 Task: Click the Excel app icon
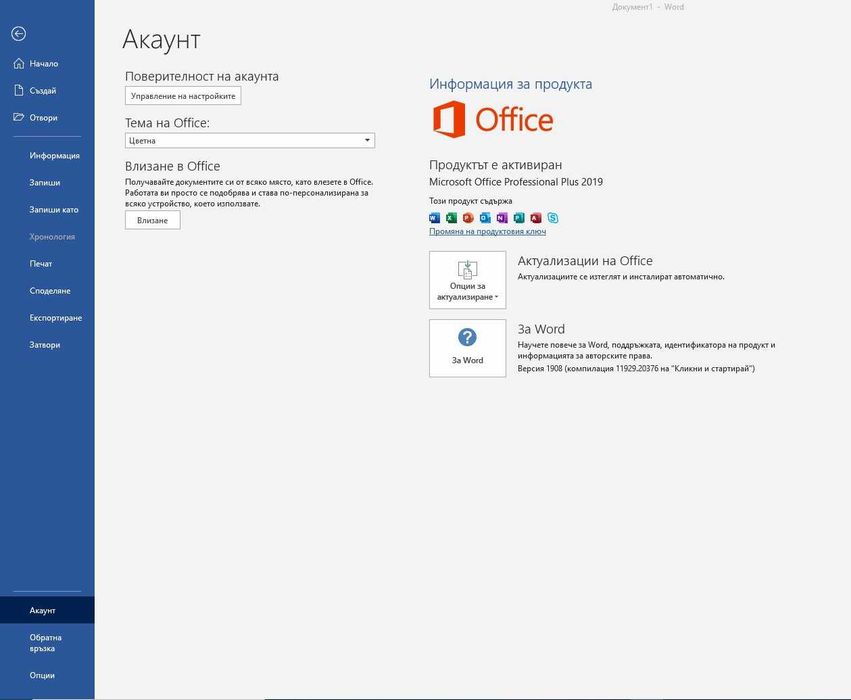[452, 218]
